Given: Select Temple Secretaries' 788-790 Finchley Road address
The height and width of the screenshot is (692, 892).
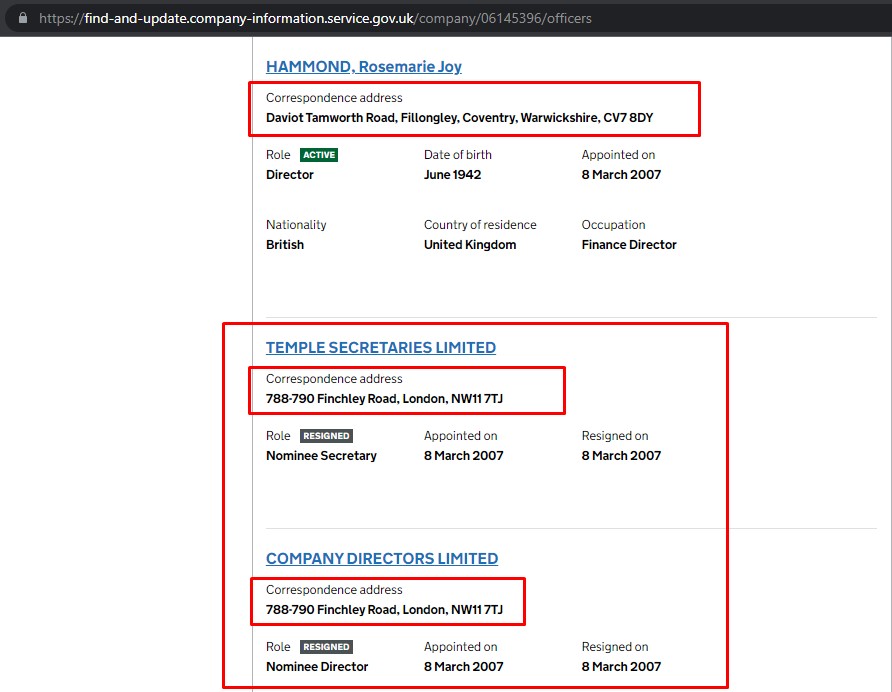Looking at the screenshot, I should tap(384, 398).
